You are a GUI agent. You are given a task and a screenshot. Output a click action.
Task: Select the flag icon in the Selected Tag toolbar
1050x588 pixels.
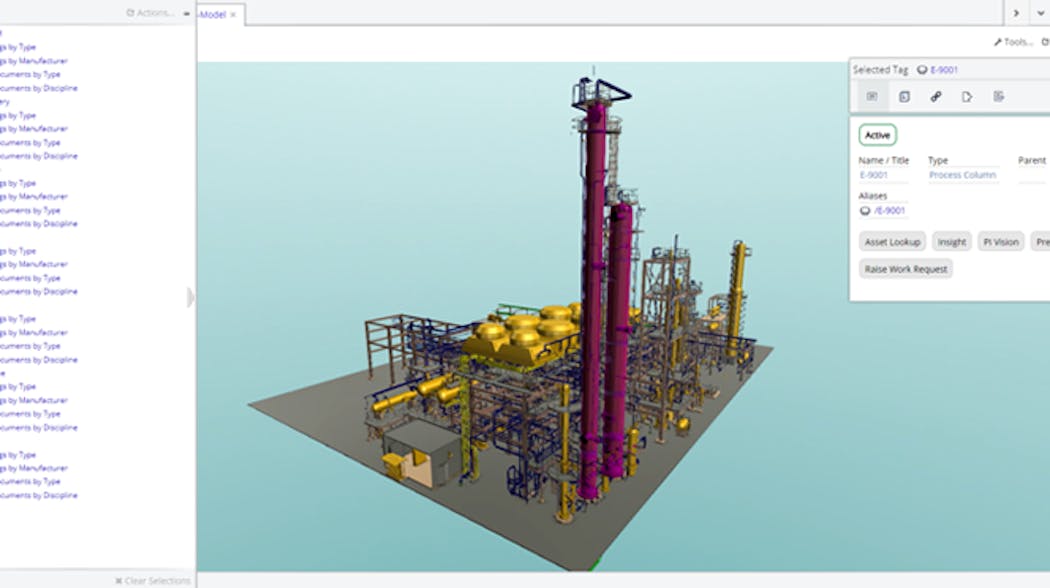(x=967, y=97)
